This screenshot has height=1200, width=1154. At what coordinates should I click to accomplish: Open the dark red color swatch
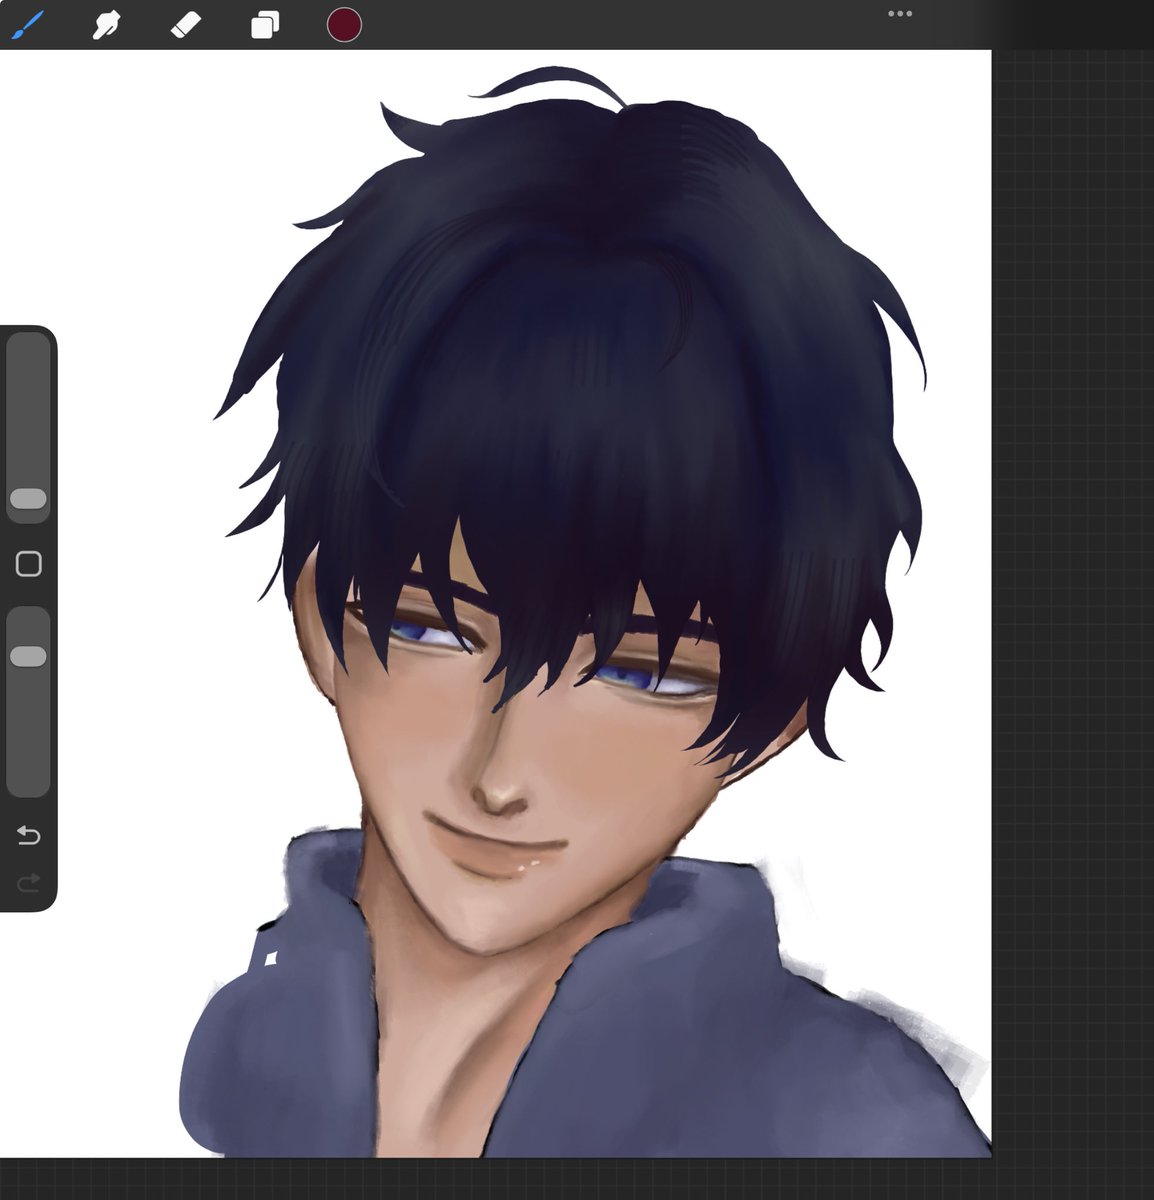click(344, 25)
